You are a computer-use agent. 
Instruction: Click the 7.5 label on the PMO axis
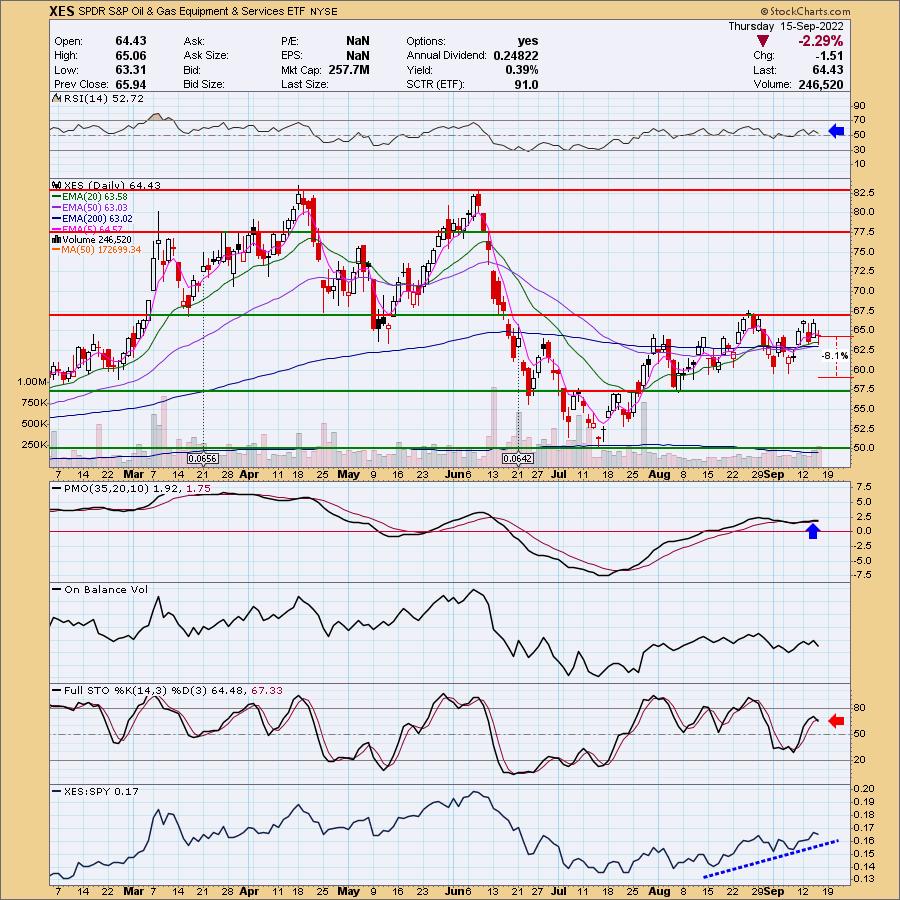pos(864,487)
